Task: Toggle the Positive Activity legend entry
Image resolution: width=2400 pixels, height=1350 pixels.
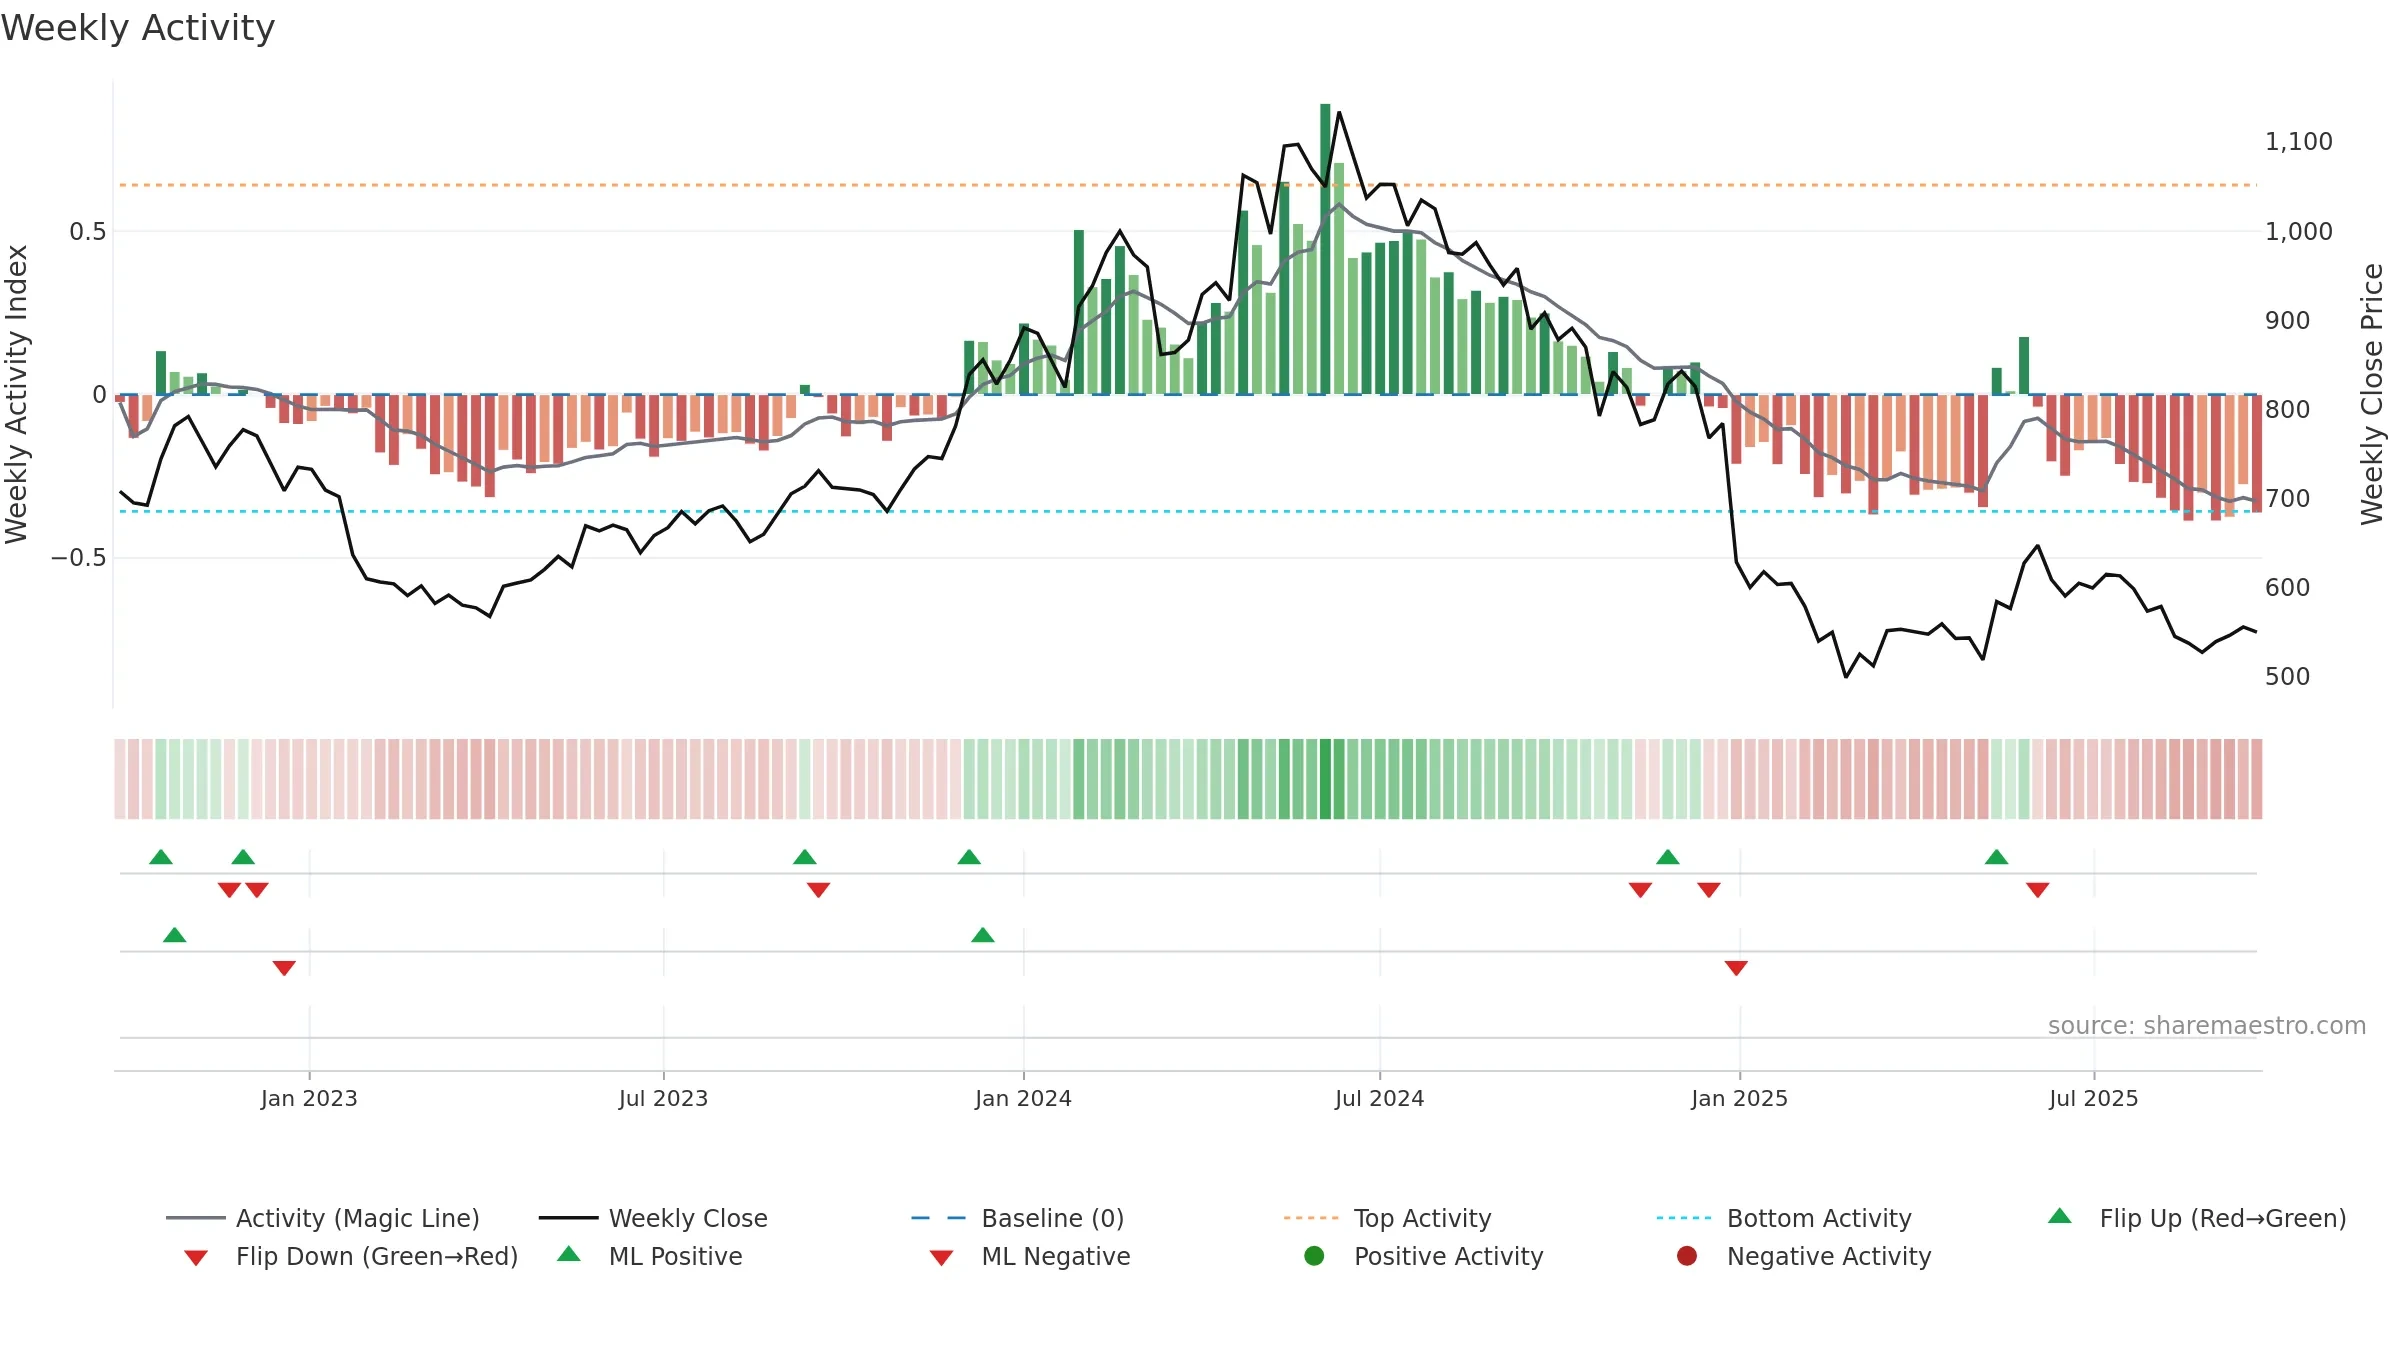Action: 1423,1256
